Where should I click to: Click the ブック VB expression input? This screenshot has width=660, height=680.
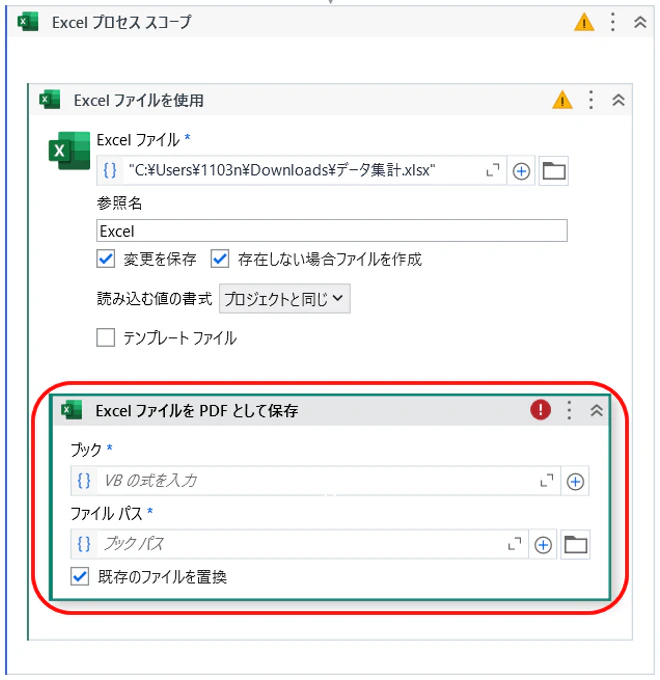coord(317,481)
